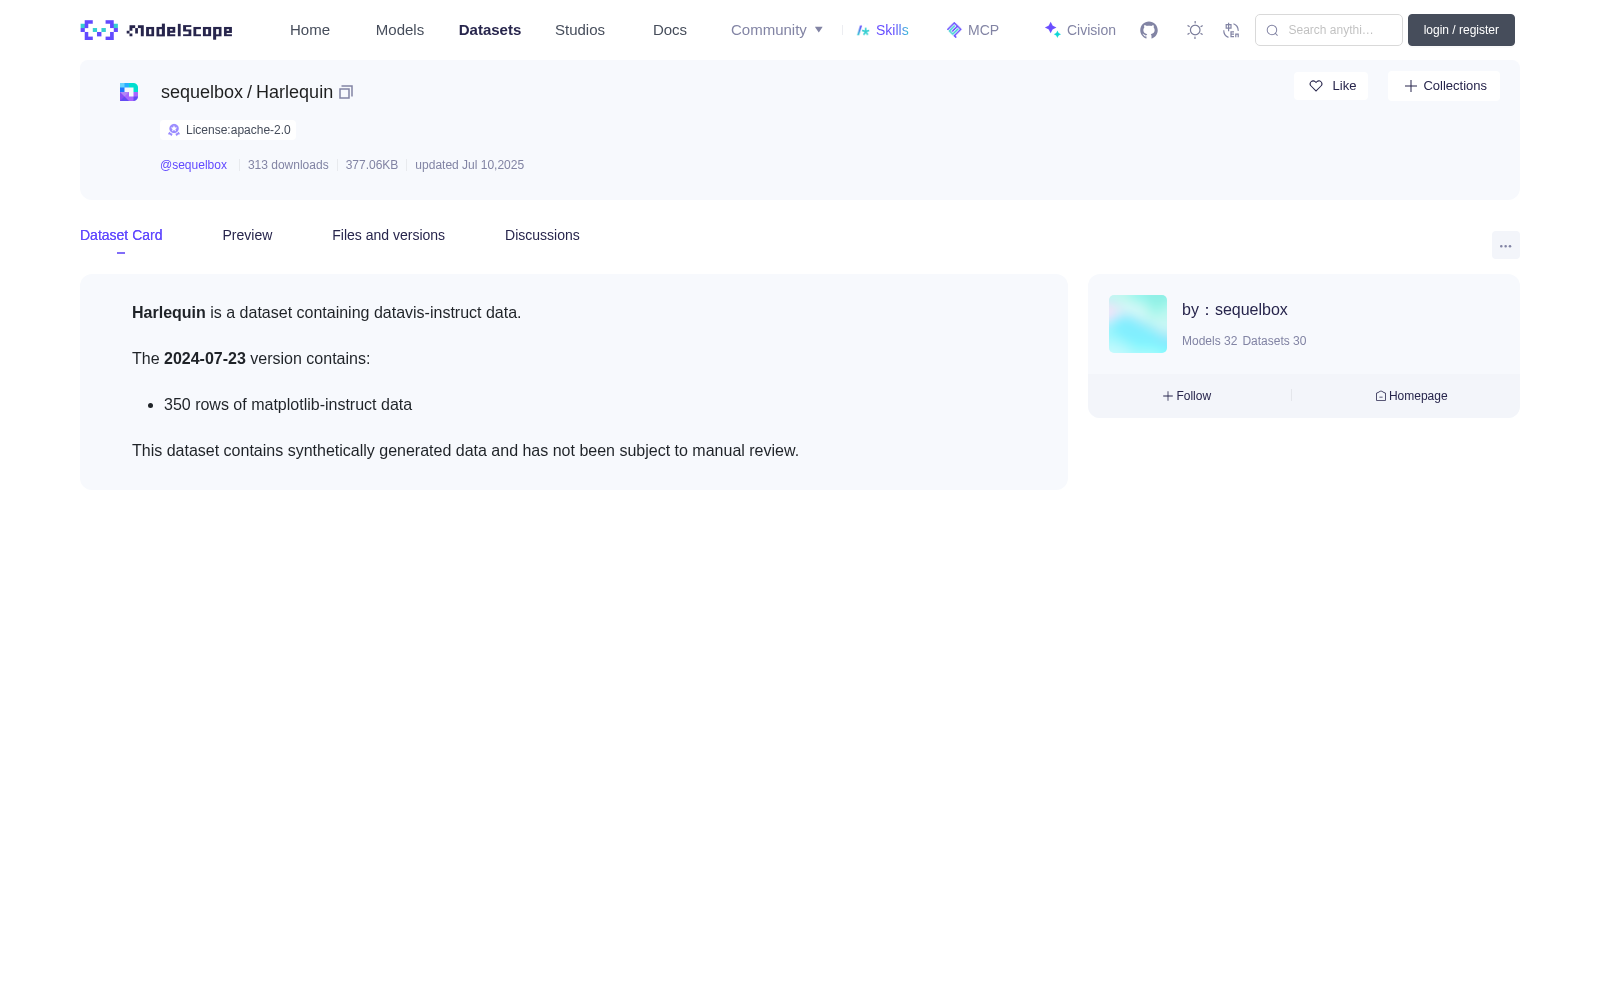
Task: Click the license badge icon
Action: 174,130
